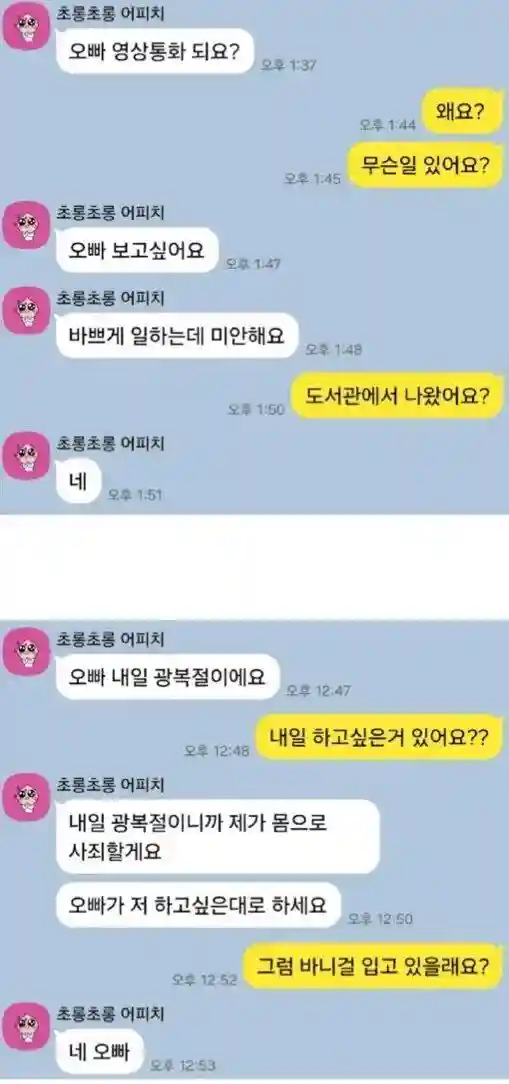This screenshot has width=509, height=1084.
Task: Tap the last white bubble '네 오빠'
Action: point(100,1052)
